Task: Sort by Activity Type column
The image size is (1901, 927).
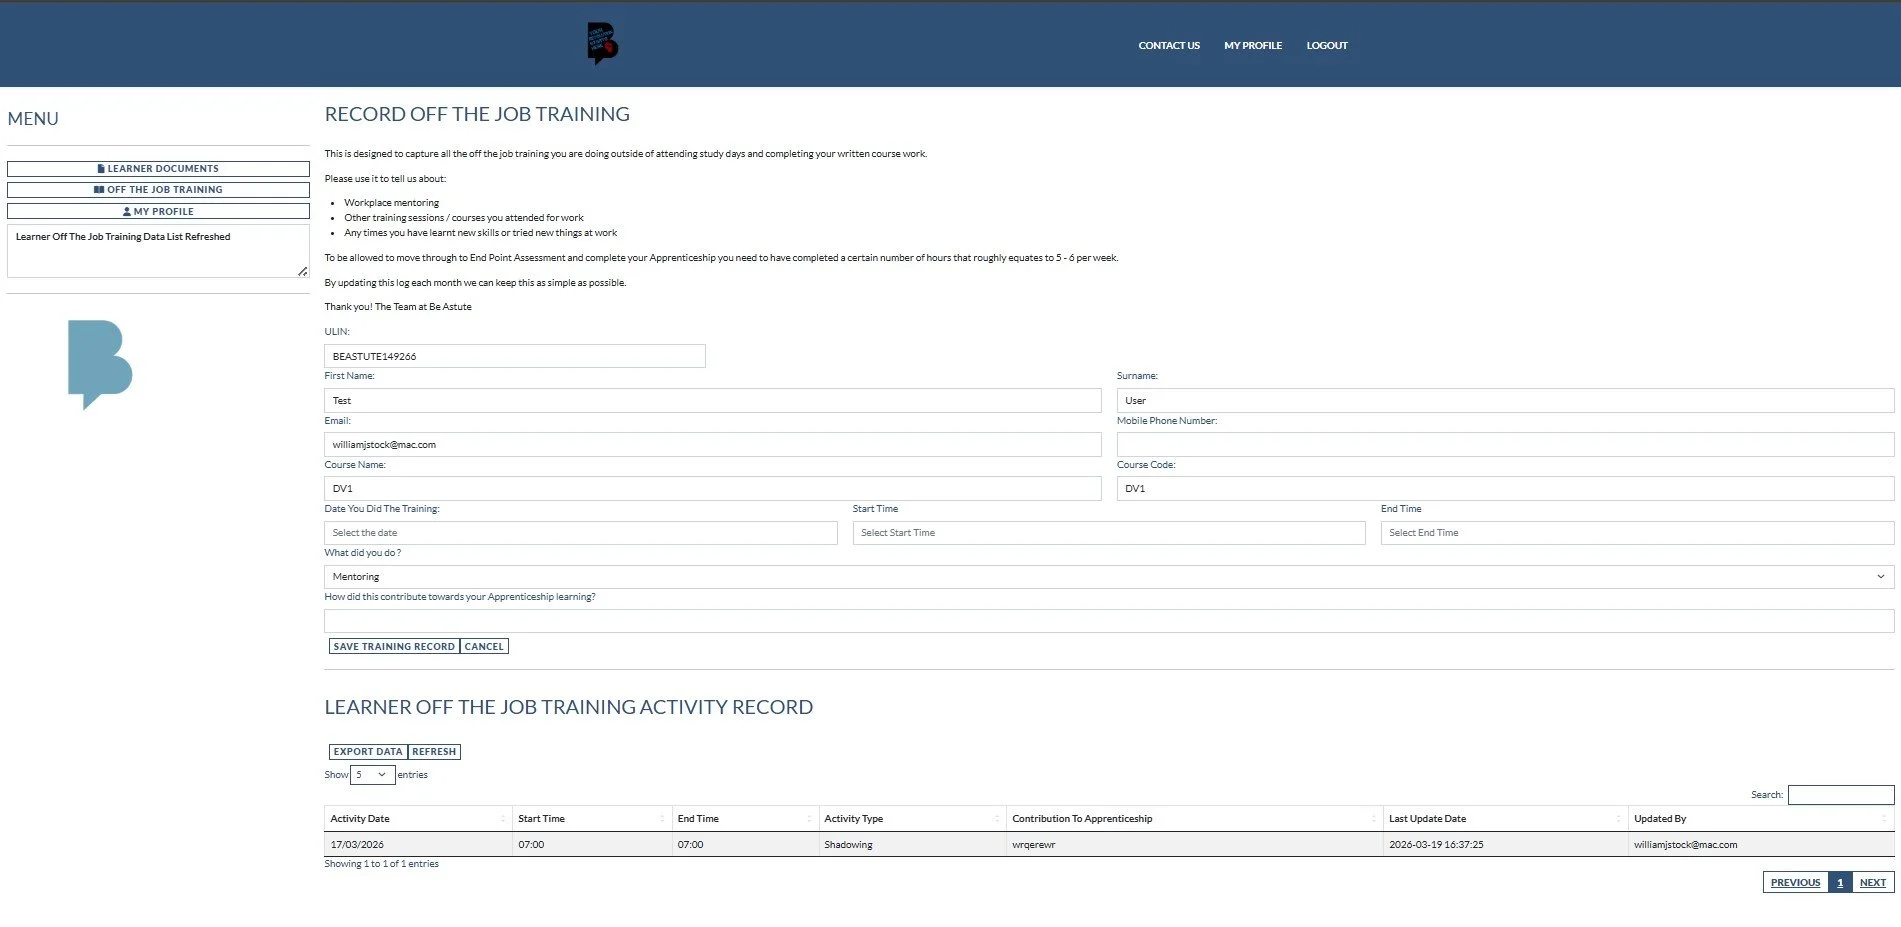Action: coord(912,819)
